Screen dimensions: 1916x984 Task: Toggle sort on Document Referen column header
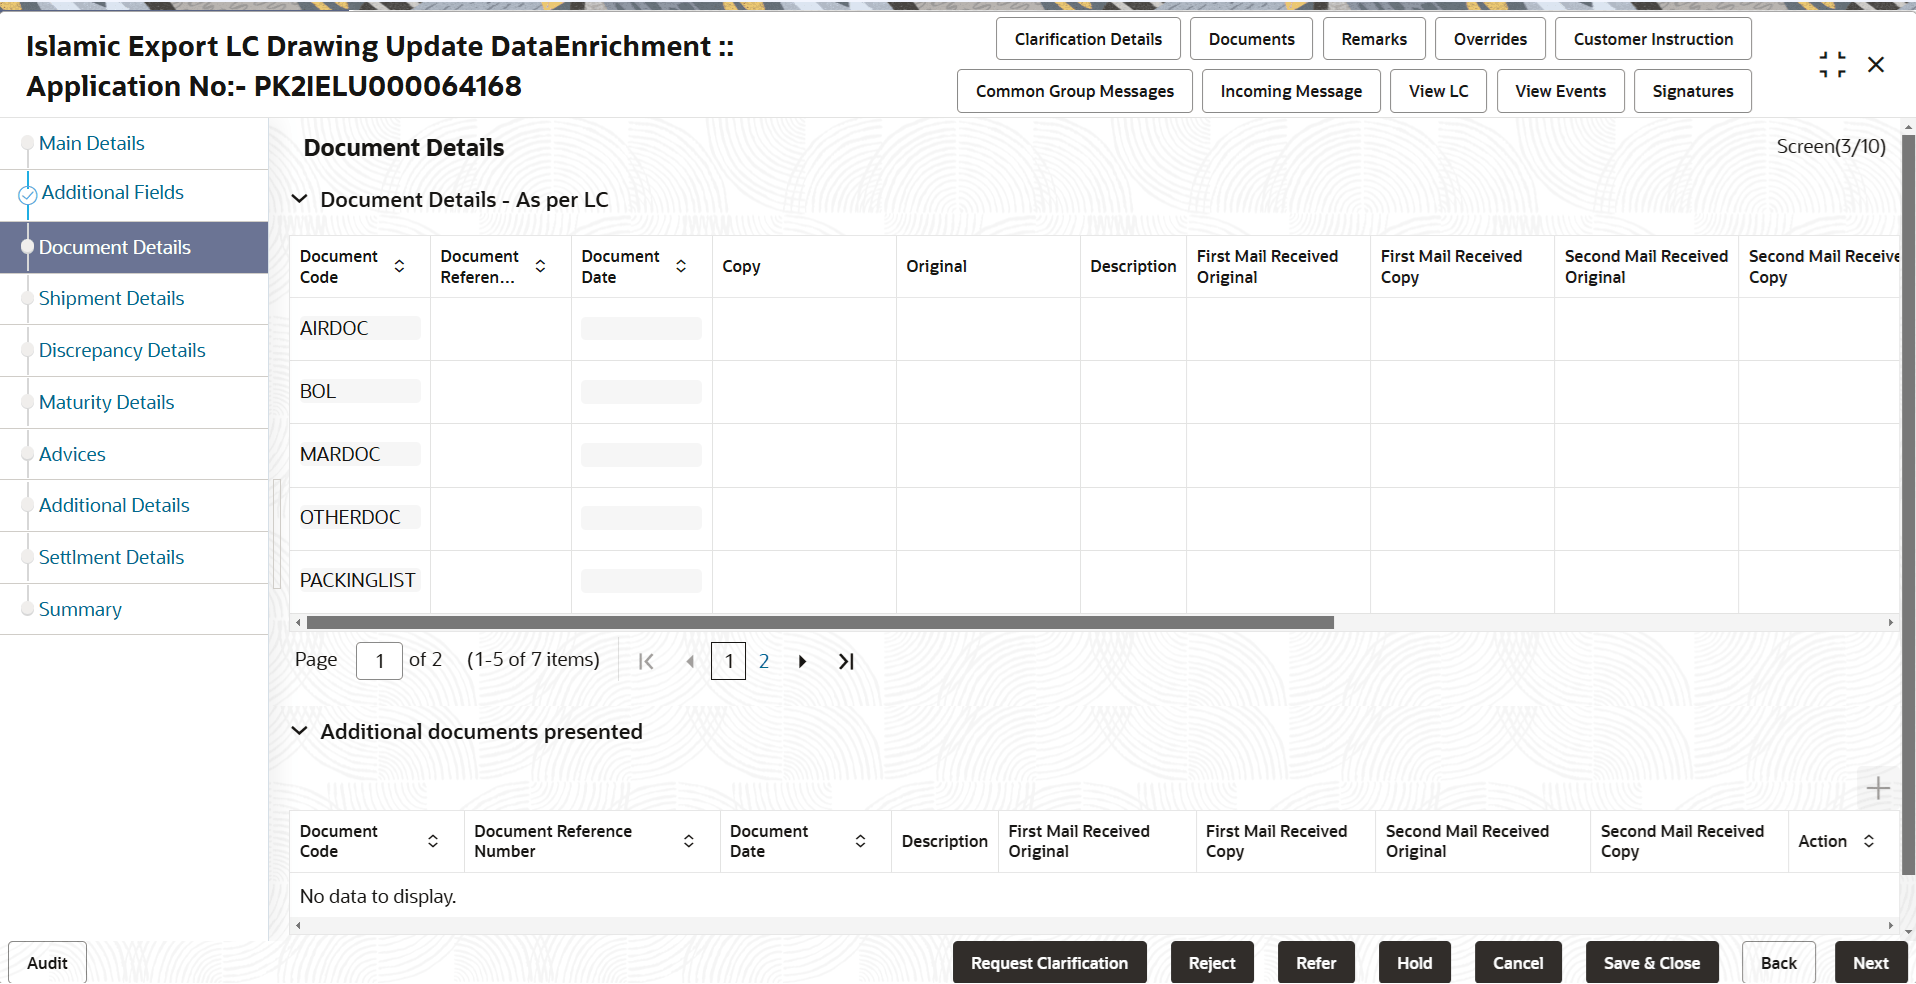[x=540, y=266]
